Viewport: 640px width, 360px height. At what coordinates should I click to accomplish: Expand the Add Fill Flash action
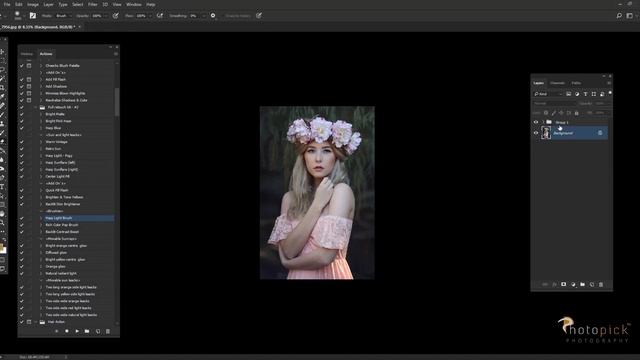click(41, 79)
